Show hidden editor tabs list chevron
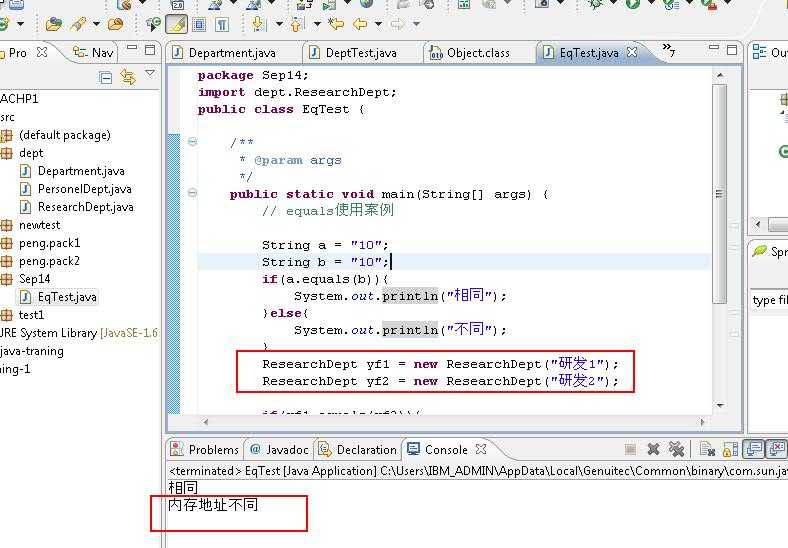The image size is (788, 548). coord(668,49)
